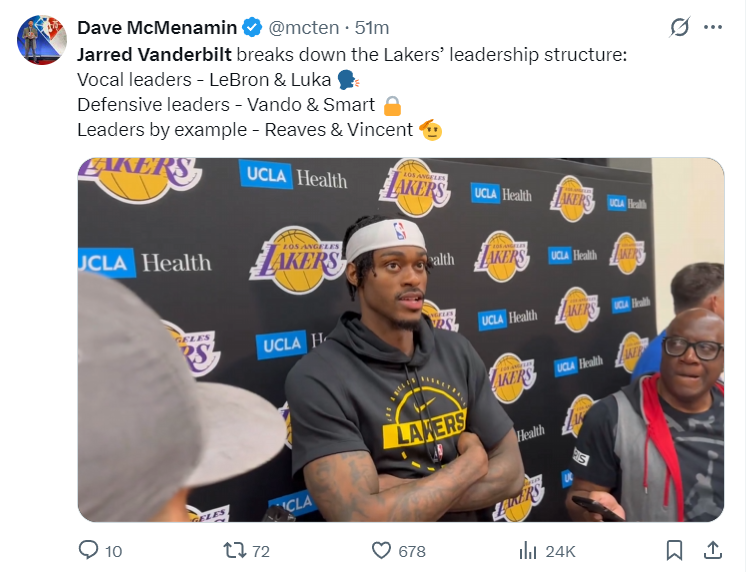
Task: Click the saluting face emoji after Vincent
Action: click(432, 129)
